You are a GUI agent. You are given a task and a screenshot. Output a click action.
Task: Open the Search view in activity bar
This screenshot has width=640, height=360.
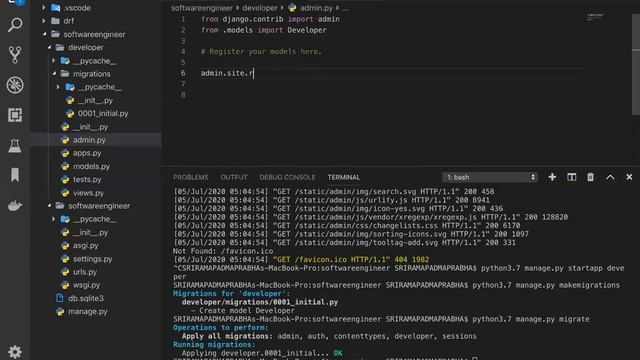(x=15, y=25)
